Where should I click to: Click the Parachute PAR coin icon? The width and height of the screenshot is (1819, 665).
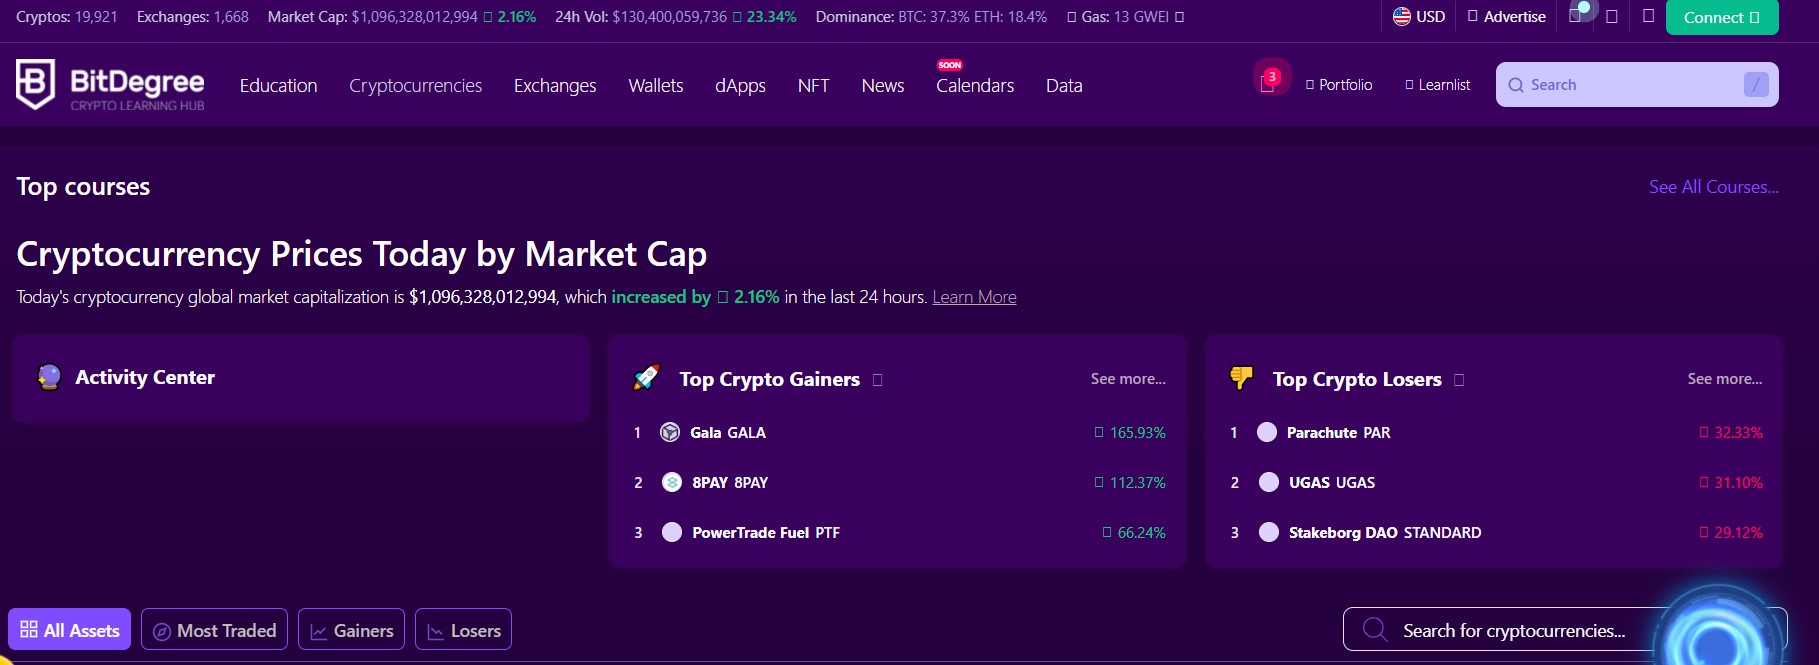[1267, 432]
